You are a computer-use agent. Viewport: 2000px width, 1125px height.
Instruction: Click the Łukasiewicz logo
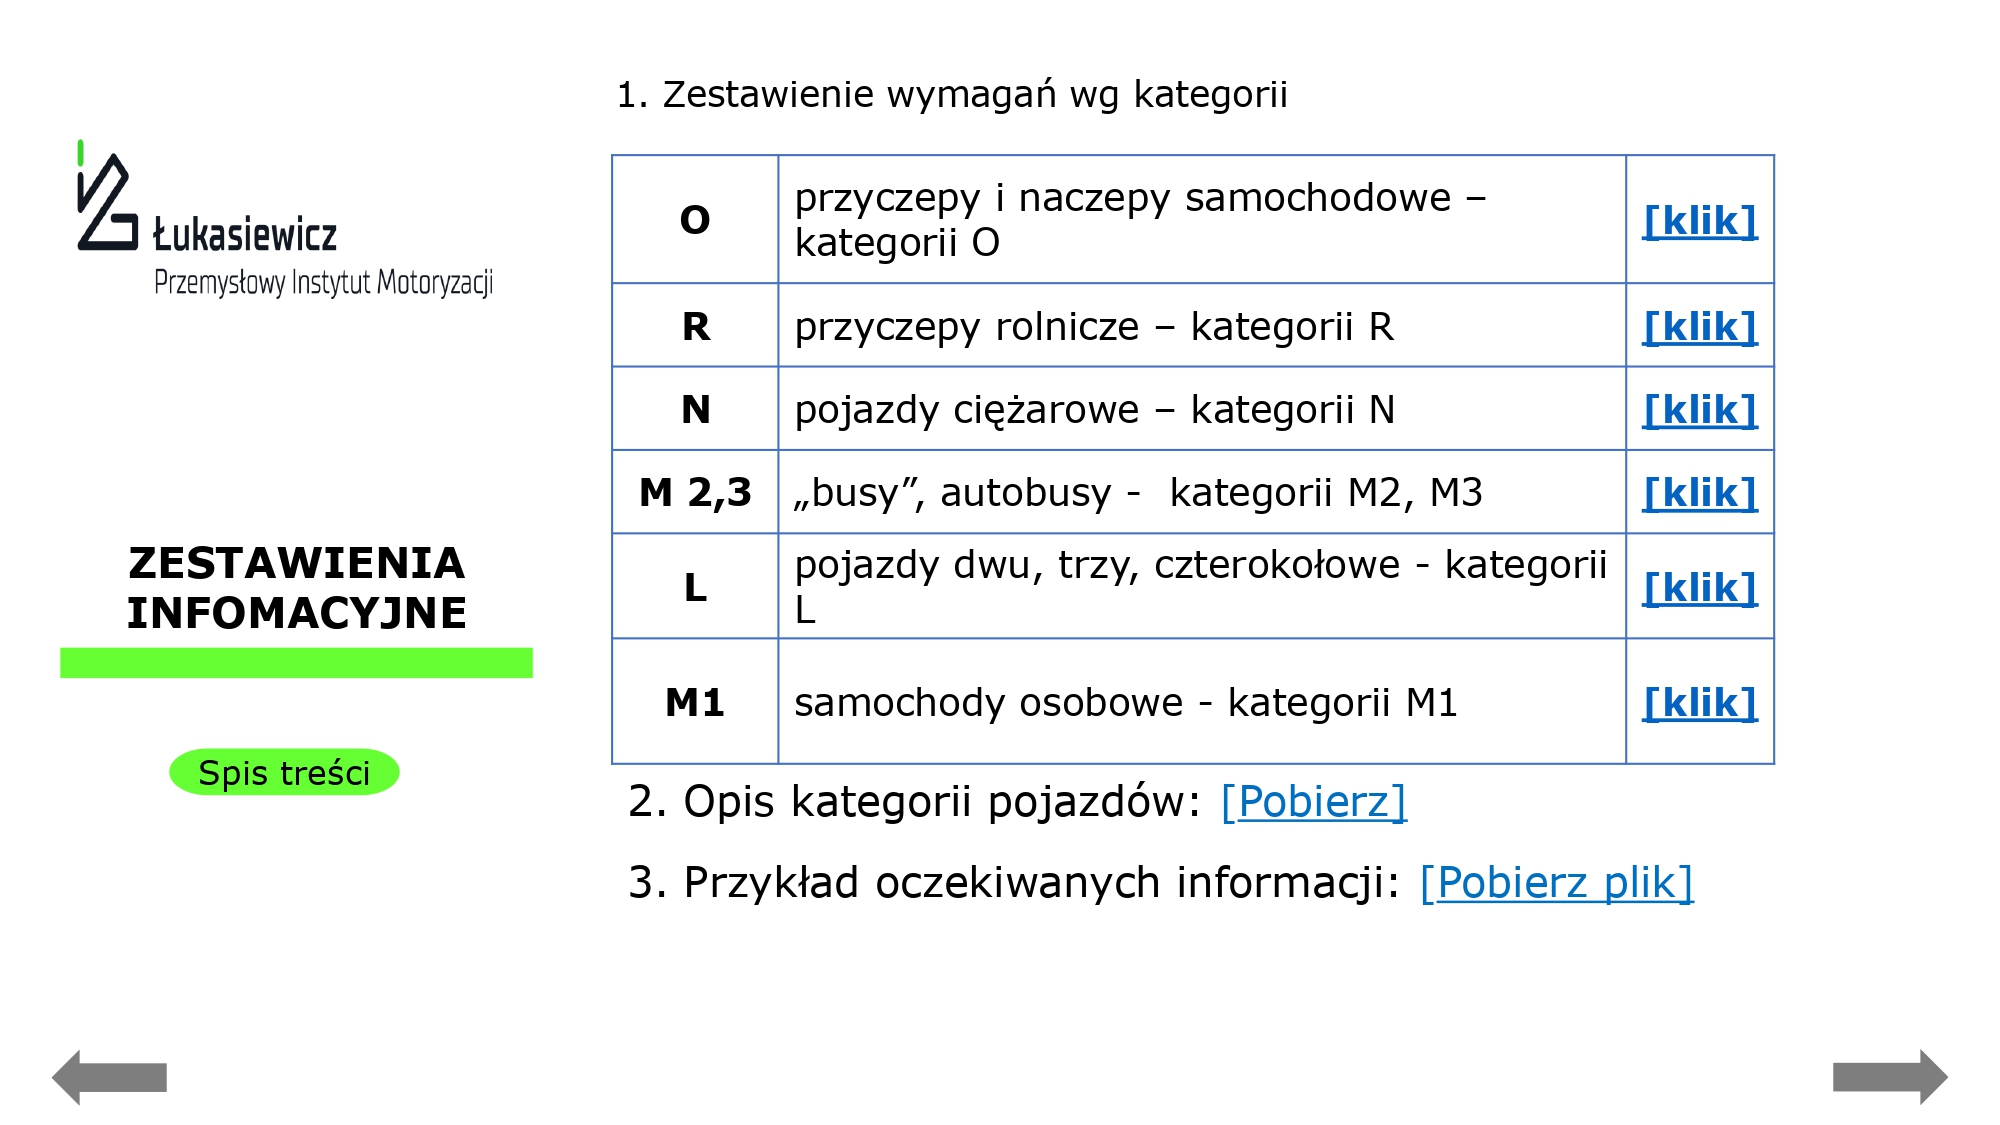click(285, 219)
